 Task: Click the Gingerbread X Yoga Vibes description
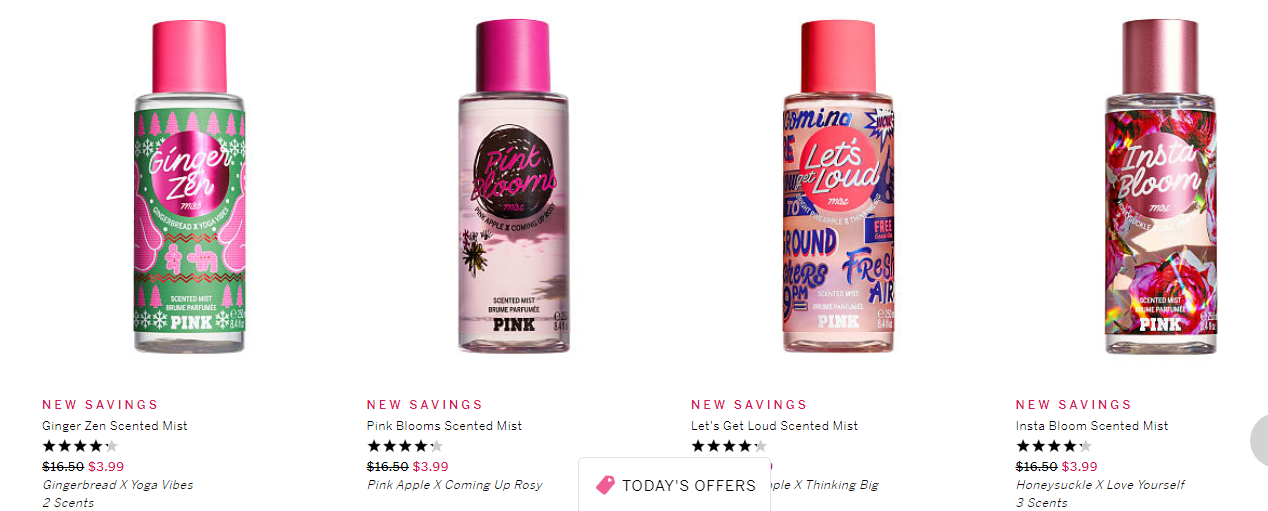click(x=118, y=485)
